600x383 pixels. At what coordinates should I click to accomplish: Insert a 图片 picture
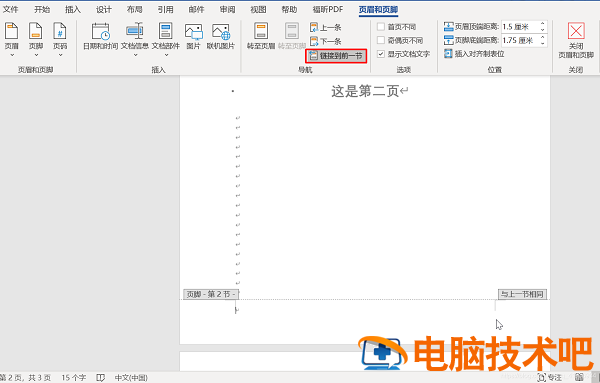point(193,36)
